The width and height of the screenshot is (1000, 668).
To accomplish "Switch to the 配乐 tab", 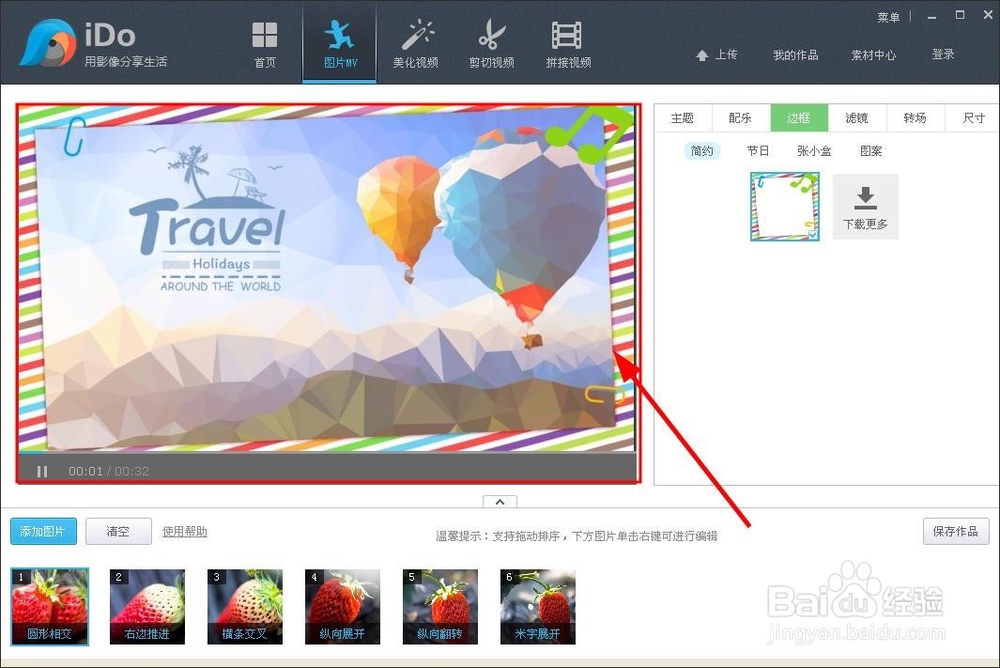I will 740,118.
